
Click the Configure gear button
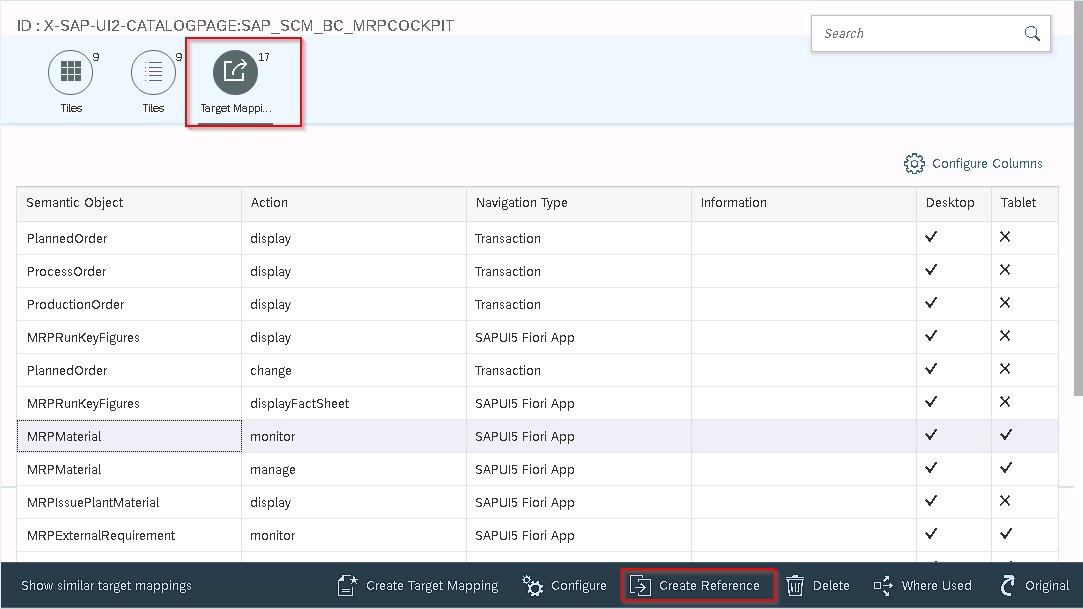click(565, 586)
